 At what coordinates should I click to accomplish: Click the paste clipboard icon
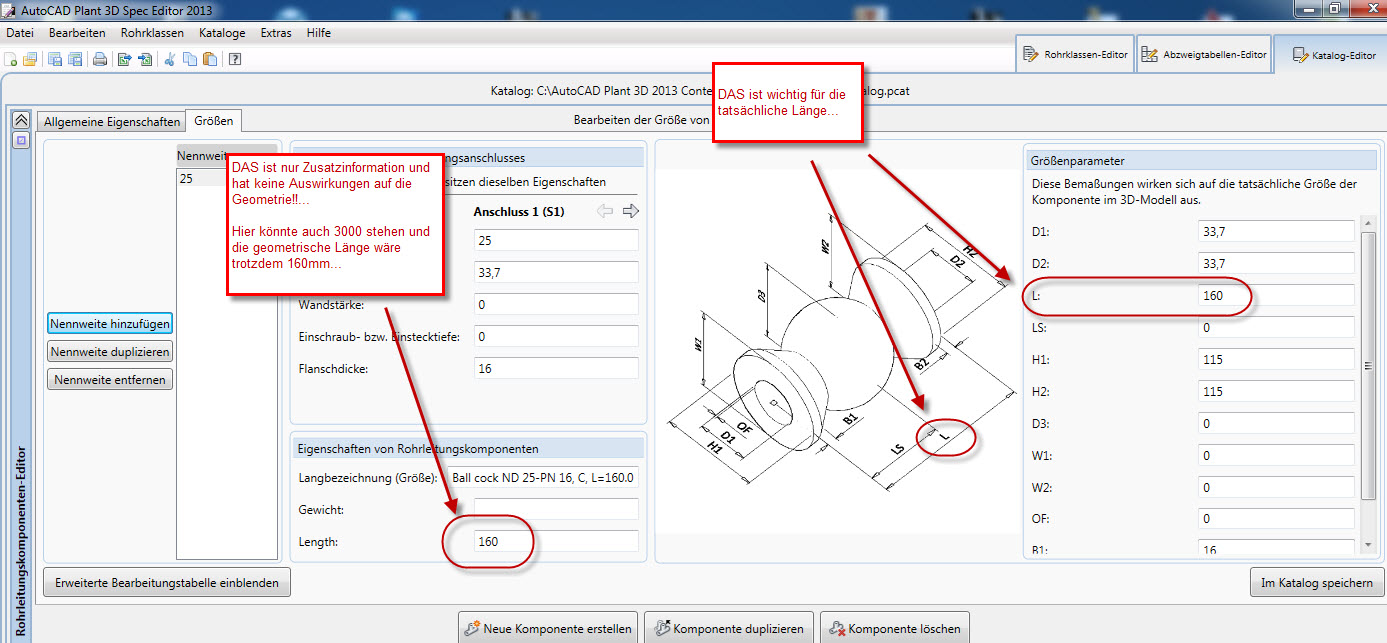[209, 59]
